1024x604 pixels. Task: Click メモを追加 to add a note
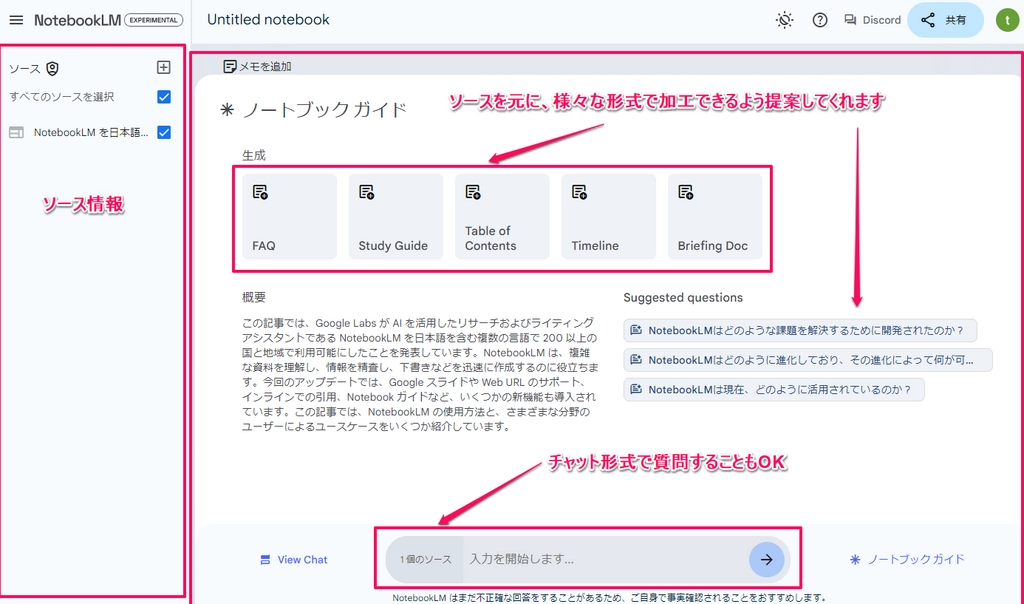pos(257,67)
